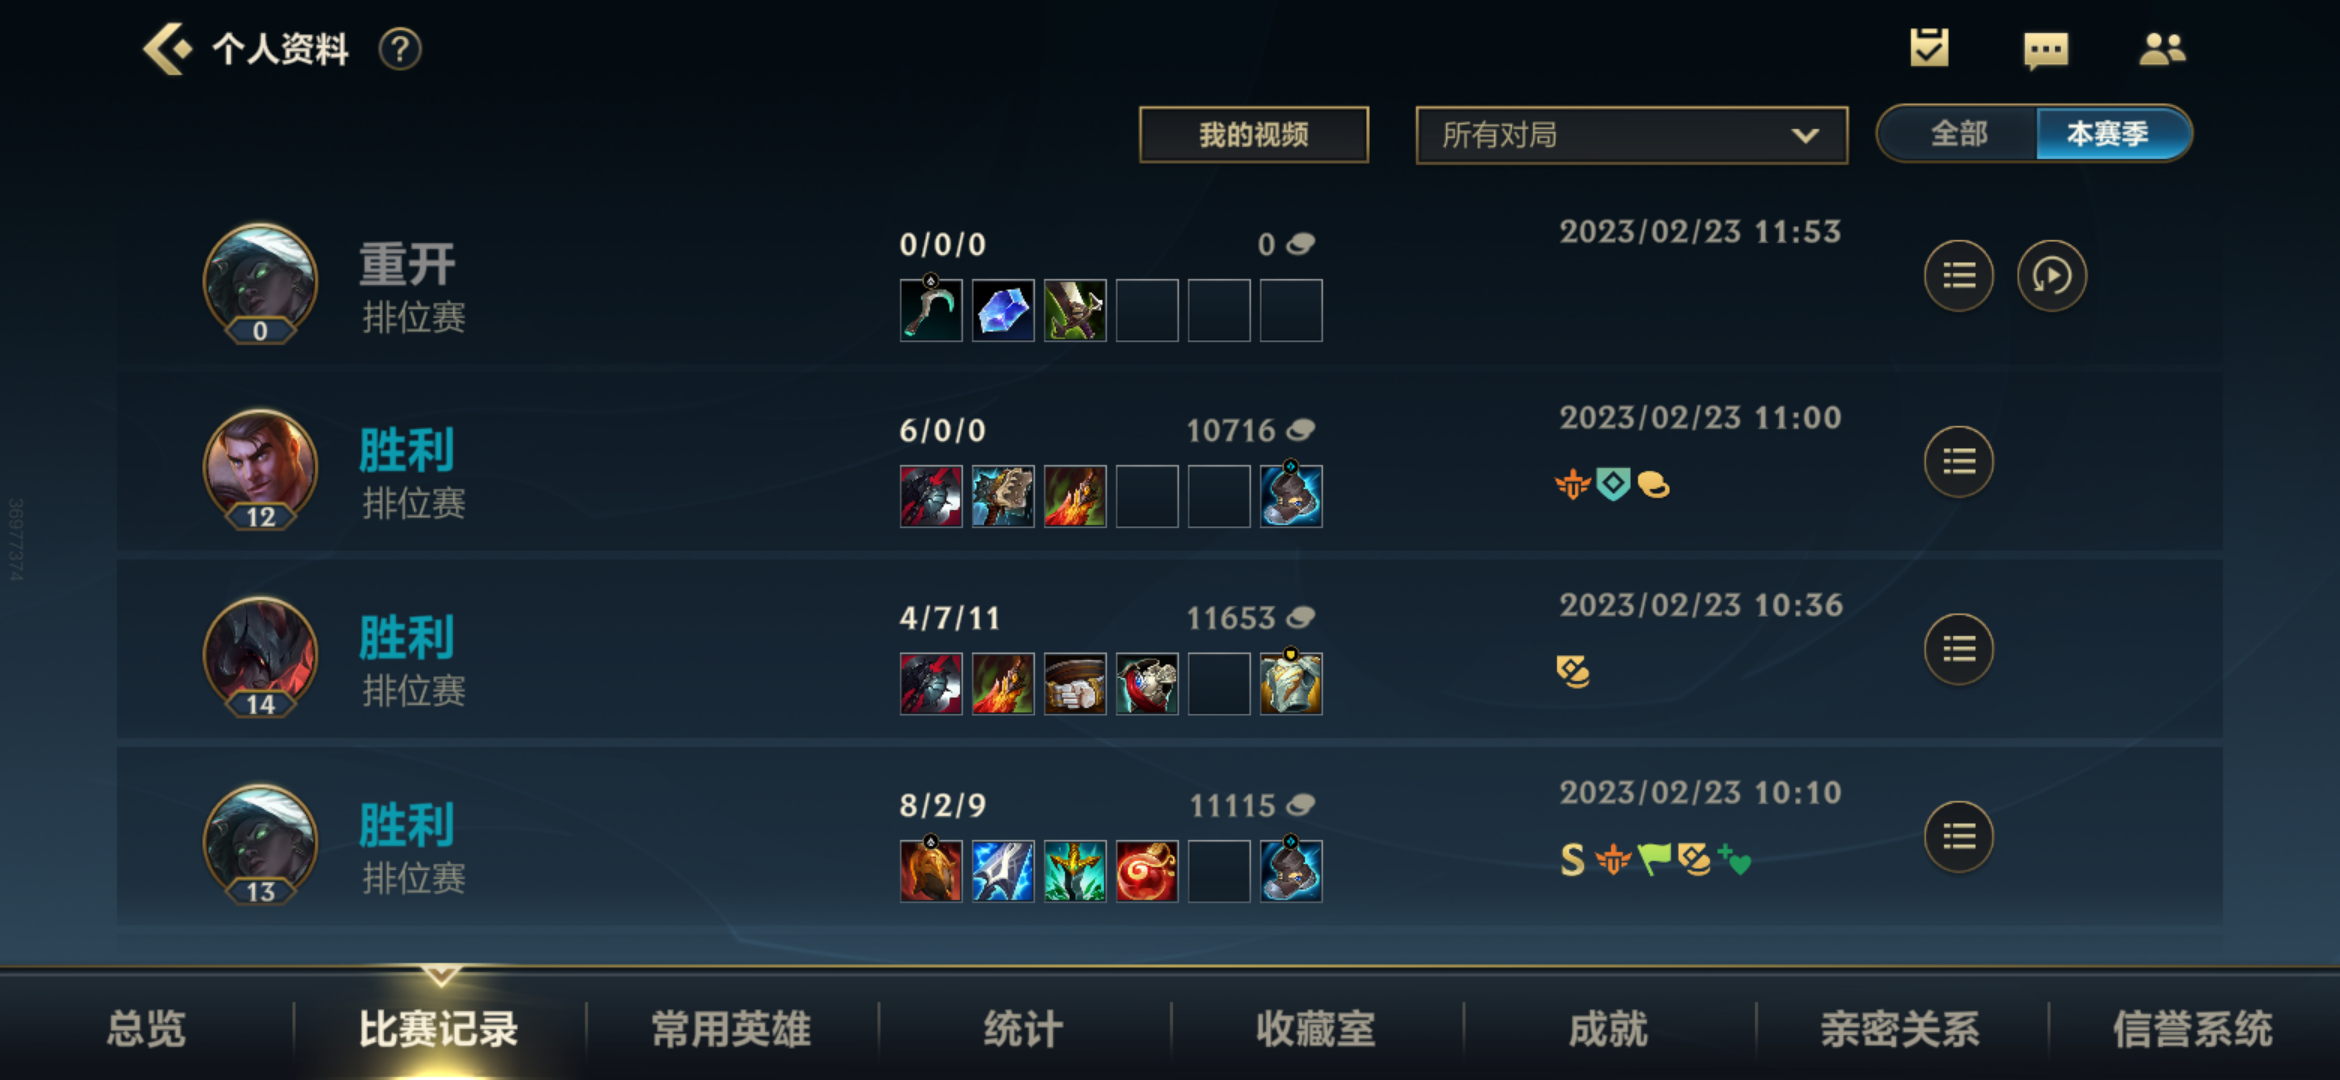This screenshot has width=2340, height=1080.
Task: Open the question mark help icon
Action: (x=400, y=49)
